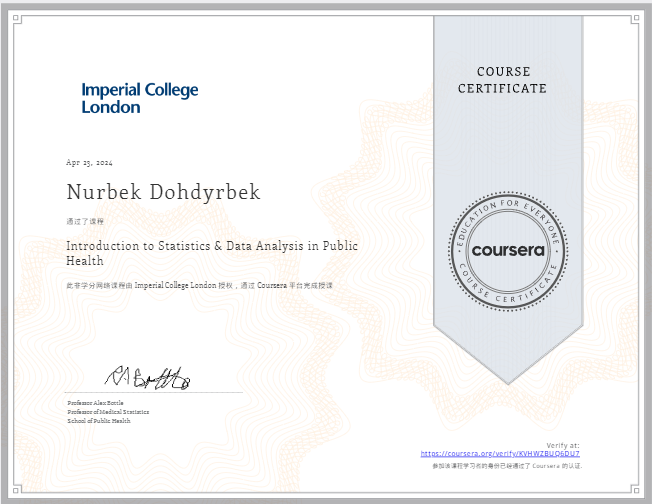652x504 pixels.
Task: Select the date text 'Apr 23, 2024'
Action: (x=89, y=163)
